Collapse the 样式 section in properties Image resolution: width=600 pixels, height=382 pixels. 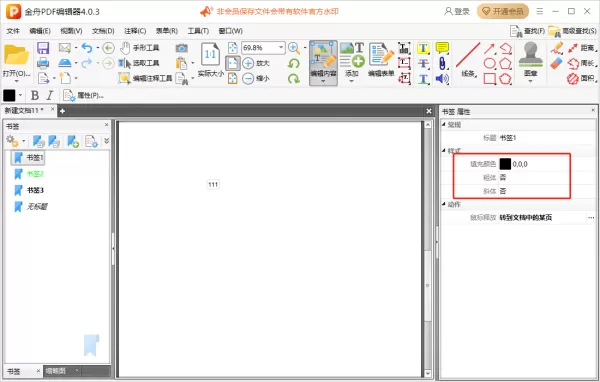pos(444,150)
